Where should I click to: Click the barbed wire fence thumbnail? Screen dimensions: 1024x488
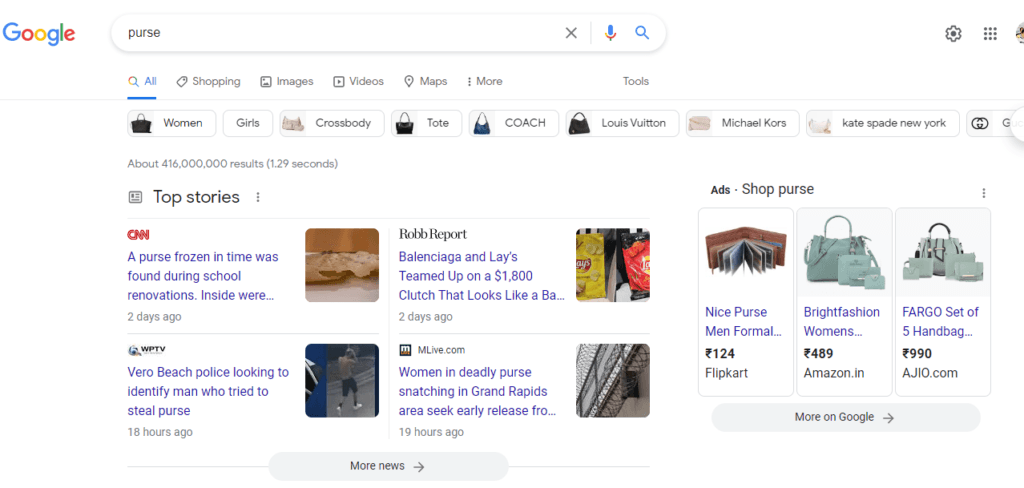(x=613, y=381)
